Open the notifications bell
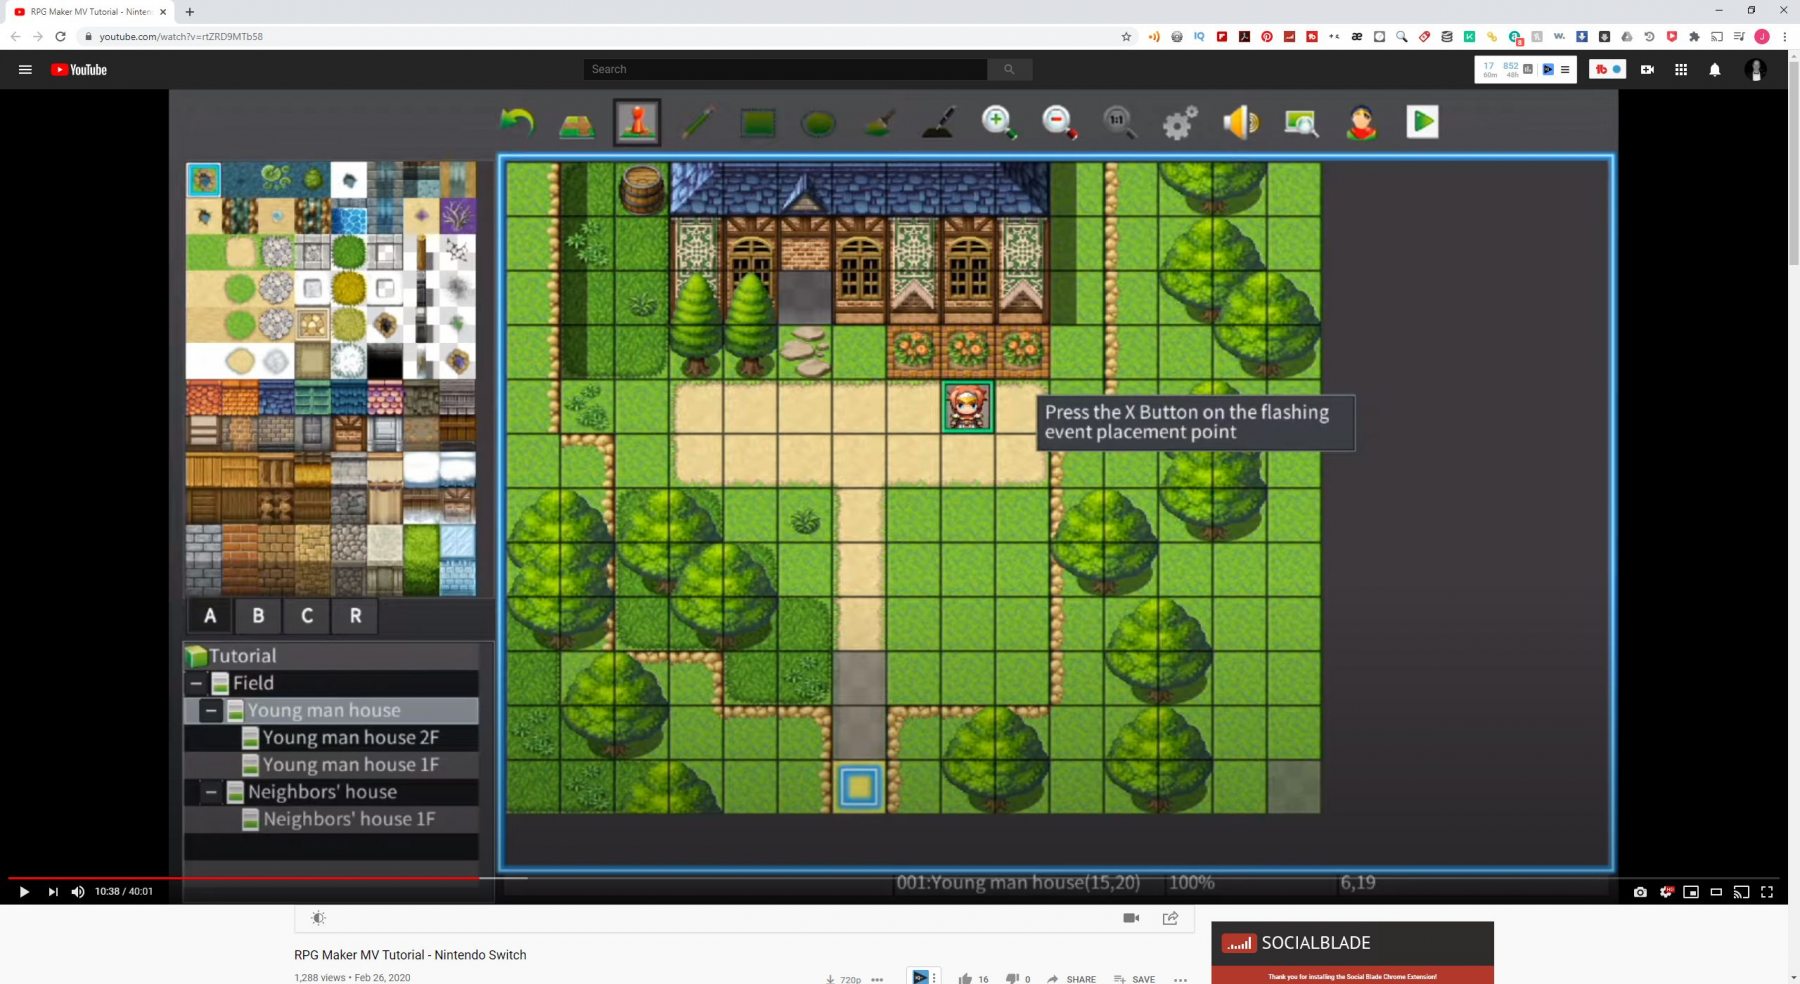 point(1715,69)
